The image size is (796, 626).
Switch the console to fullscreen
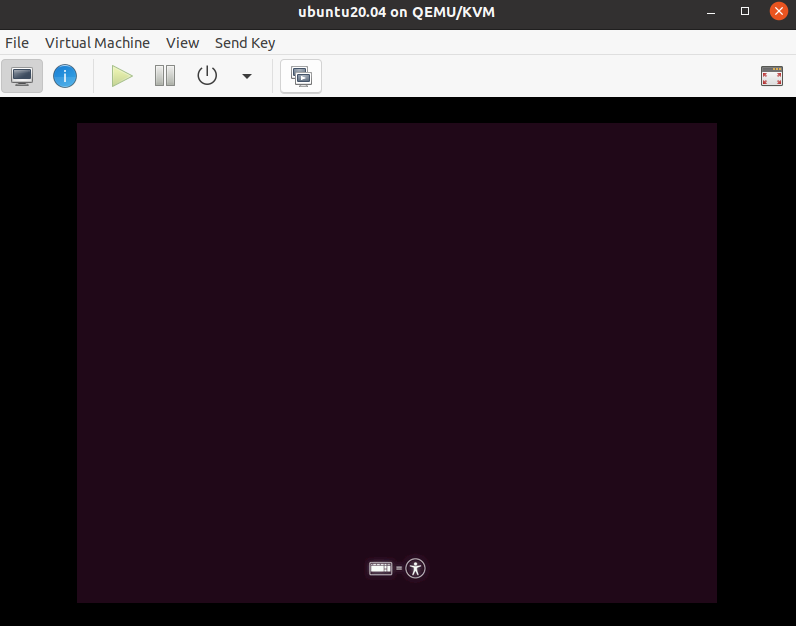[771, 76]
